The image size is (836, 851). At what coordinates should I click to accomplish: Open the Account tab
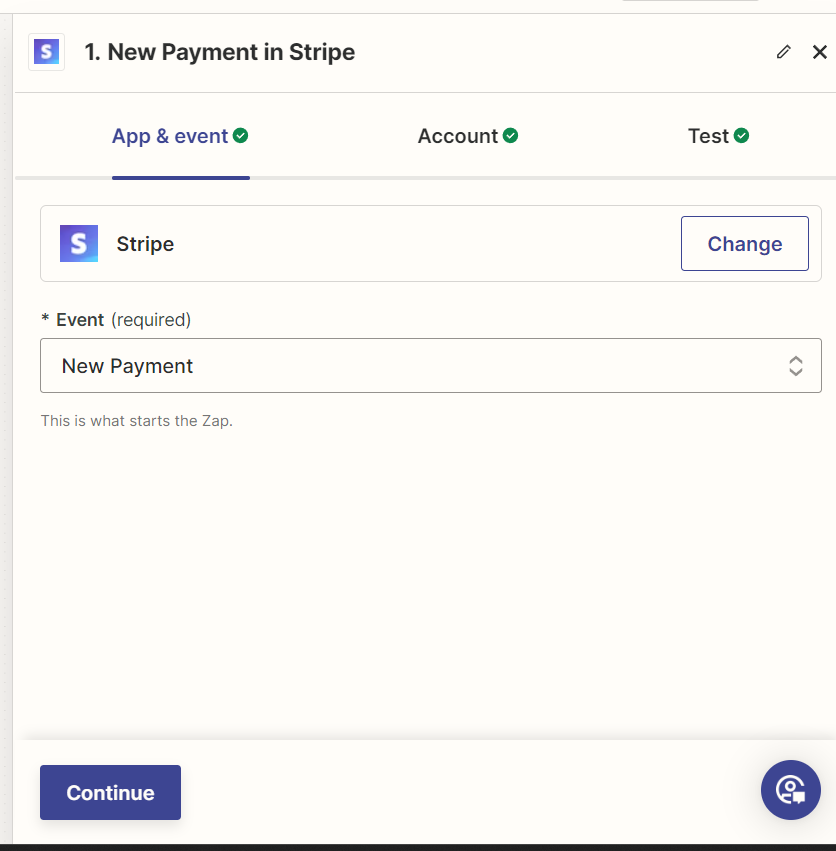point(457,136)
